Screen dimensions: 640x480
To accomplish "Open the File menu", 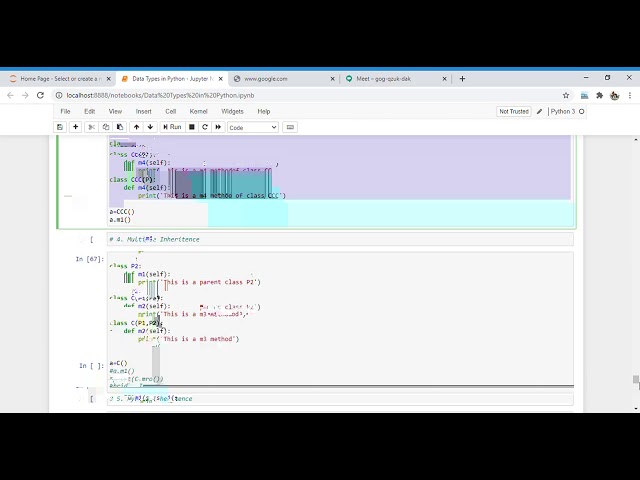I will click(x=65, y=111).
